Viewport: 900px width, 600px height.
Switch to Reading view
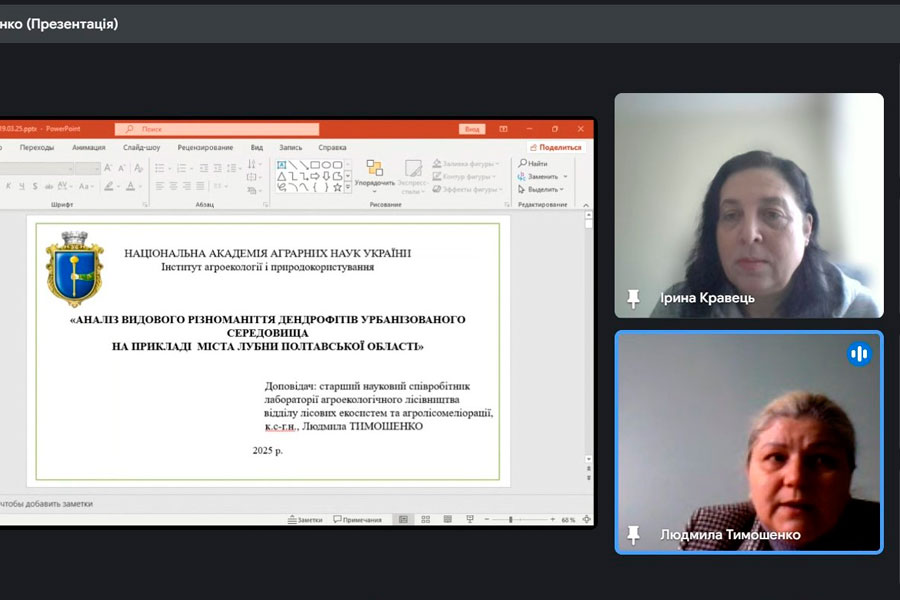(x=447, y=519)
